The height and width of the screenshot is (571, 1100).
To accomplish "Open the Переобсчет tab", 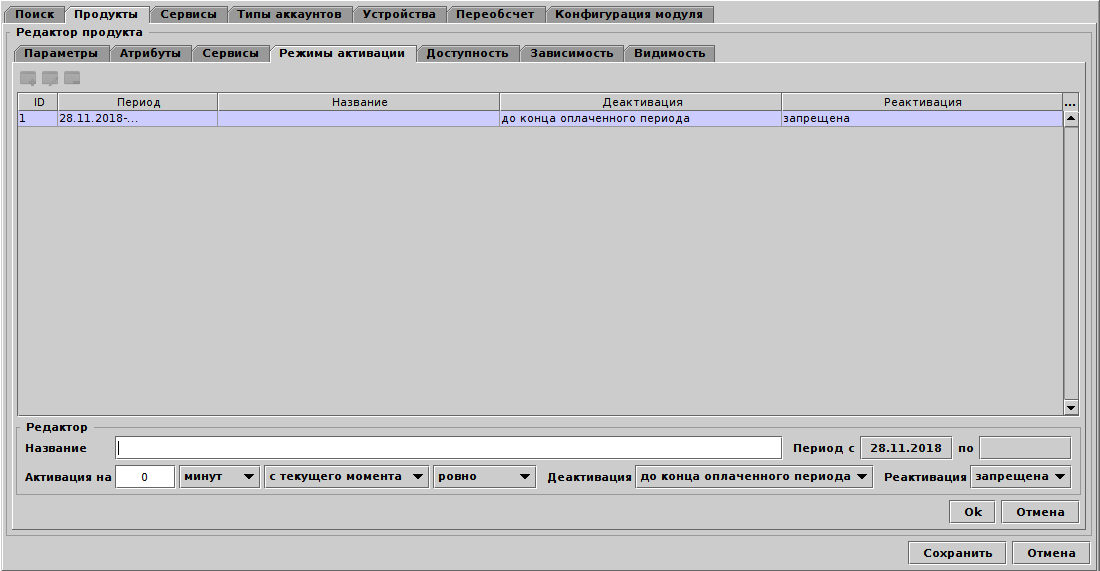I will (x=495, y=14).
